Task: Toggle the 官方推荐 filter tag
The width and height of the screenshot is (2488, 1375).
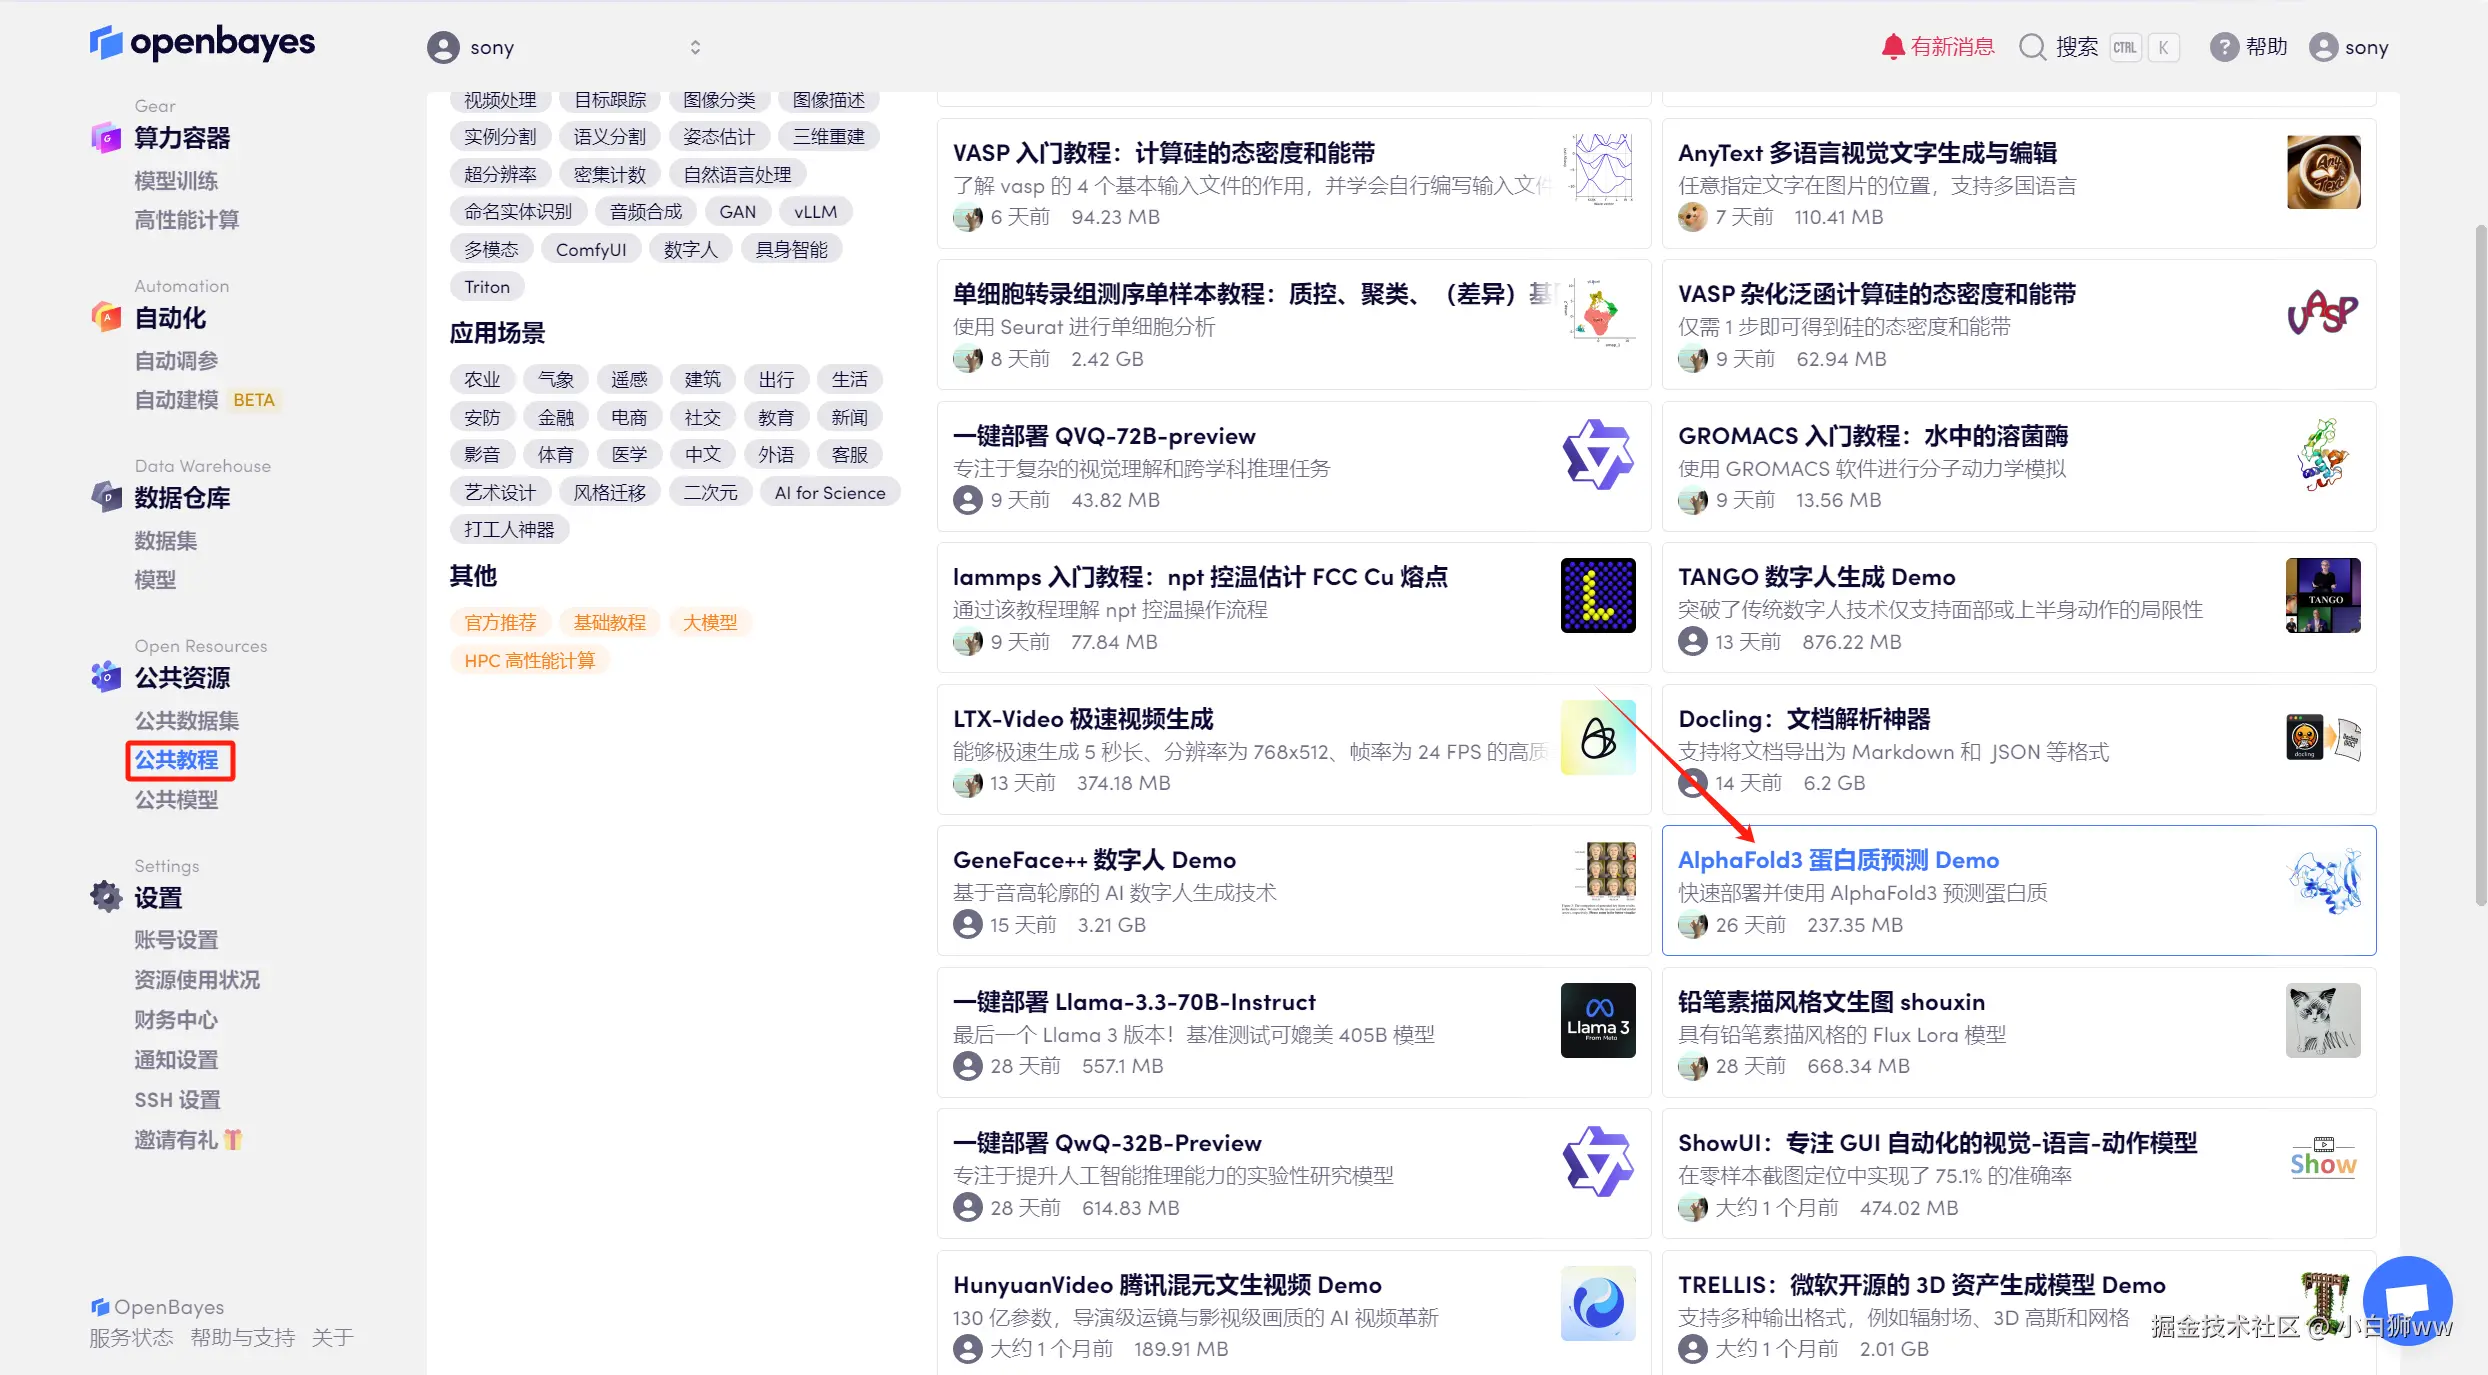Action: coord(500,622)
